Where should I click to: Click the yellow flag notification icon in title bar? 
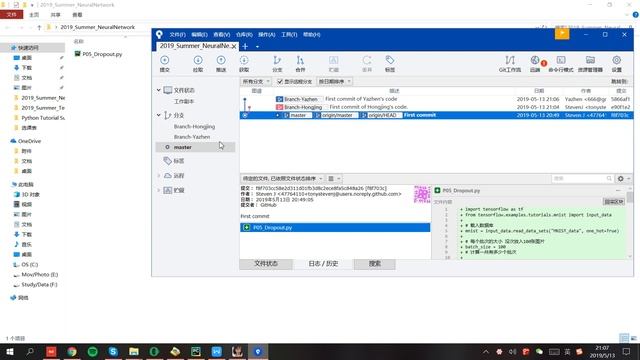tap(562, 33)
